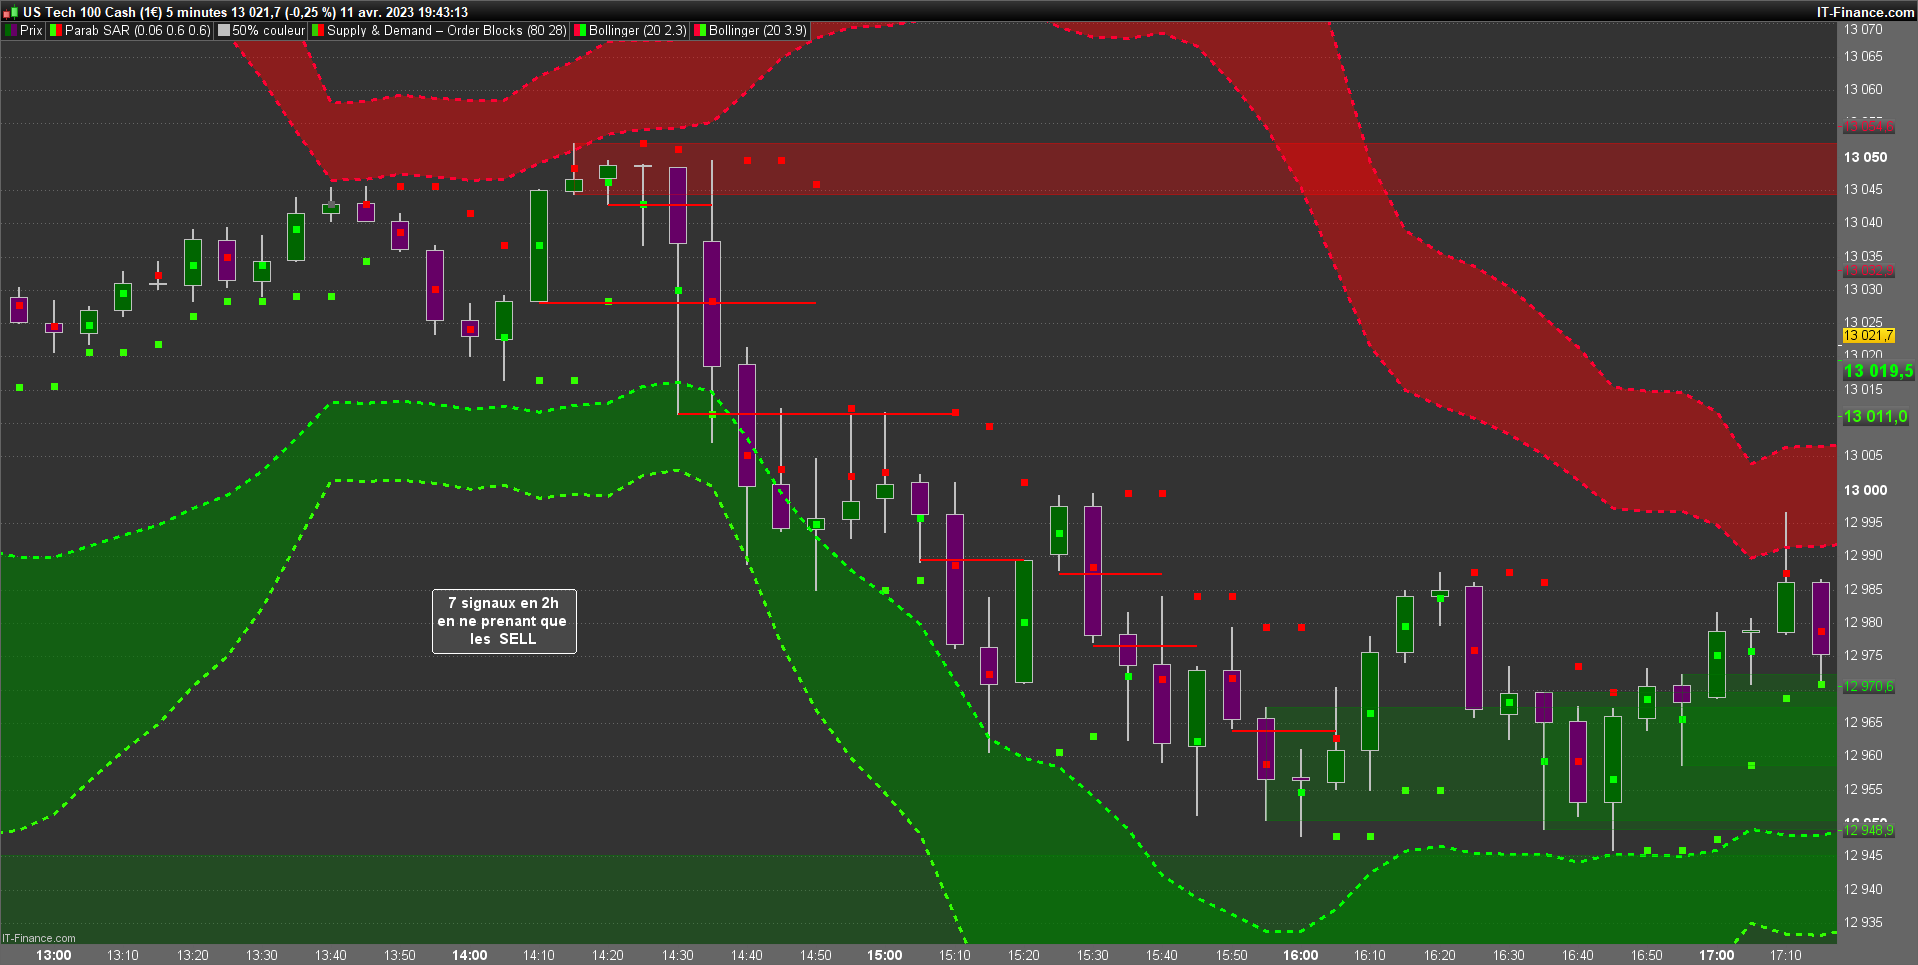Click the red 13 054,6 price label
This screenshot has width=1918, height=965.
1868,127
